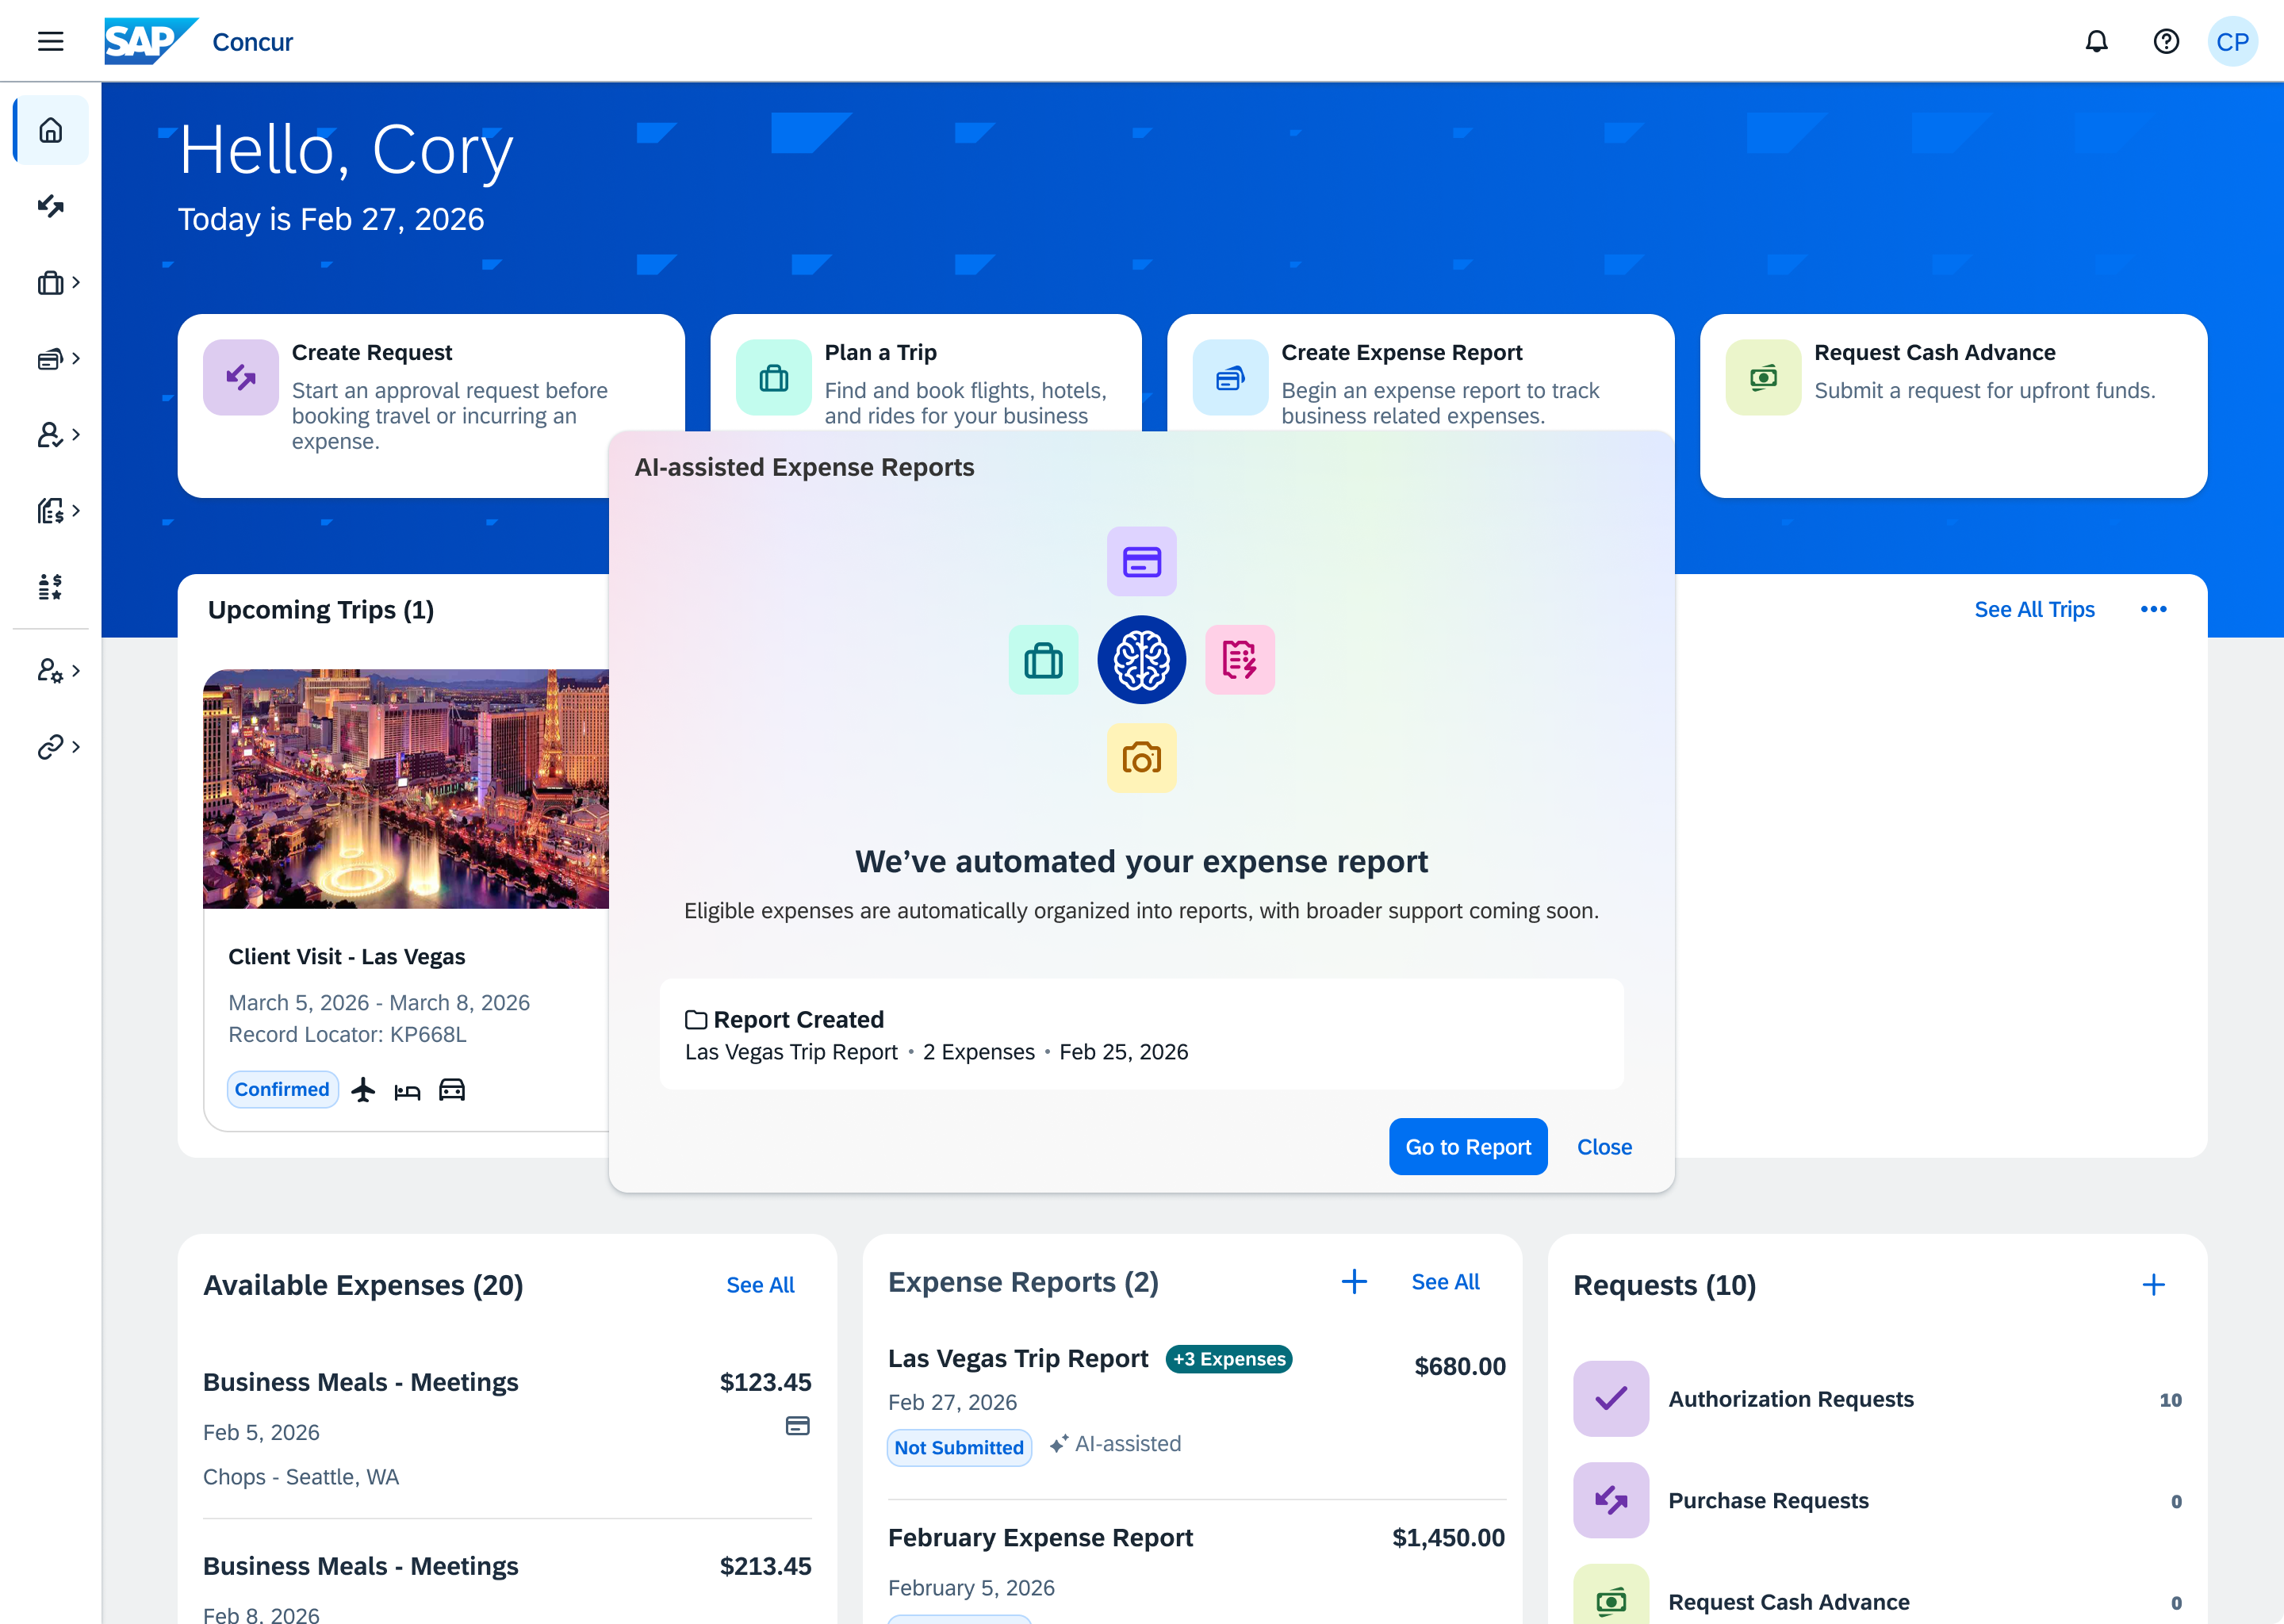Open the hamburger navigation menu
Image resolution: width=2284 pixels, height=1624 pixels.
coord(50,41)
